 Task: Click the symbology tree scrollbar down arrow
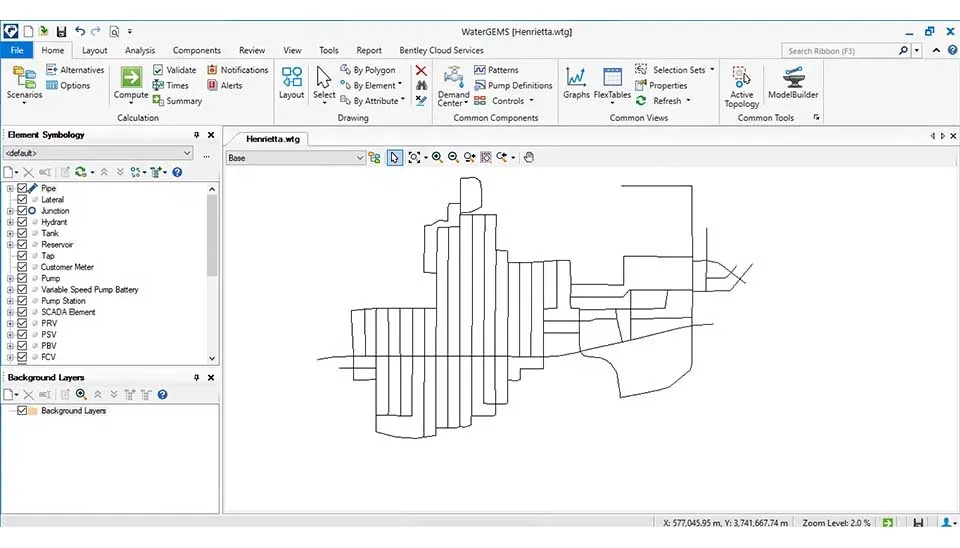tap(212, 358)
